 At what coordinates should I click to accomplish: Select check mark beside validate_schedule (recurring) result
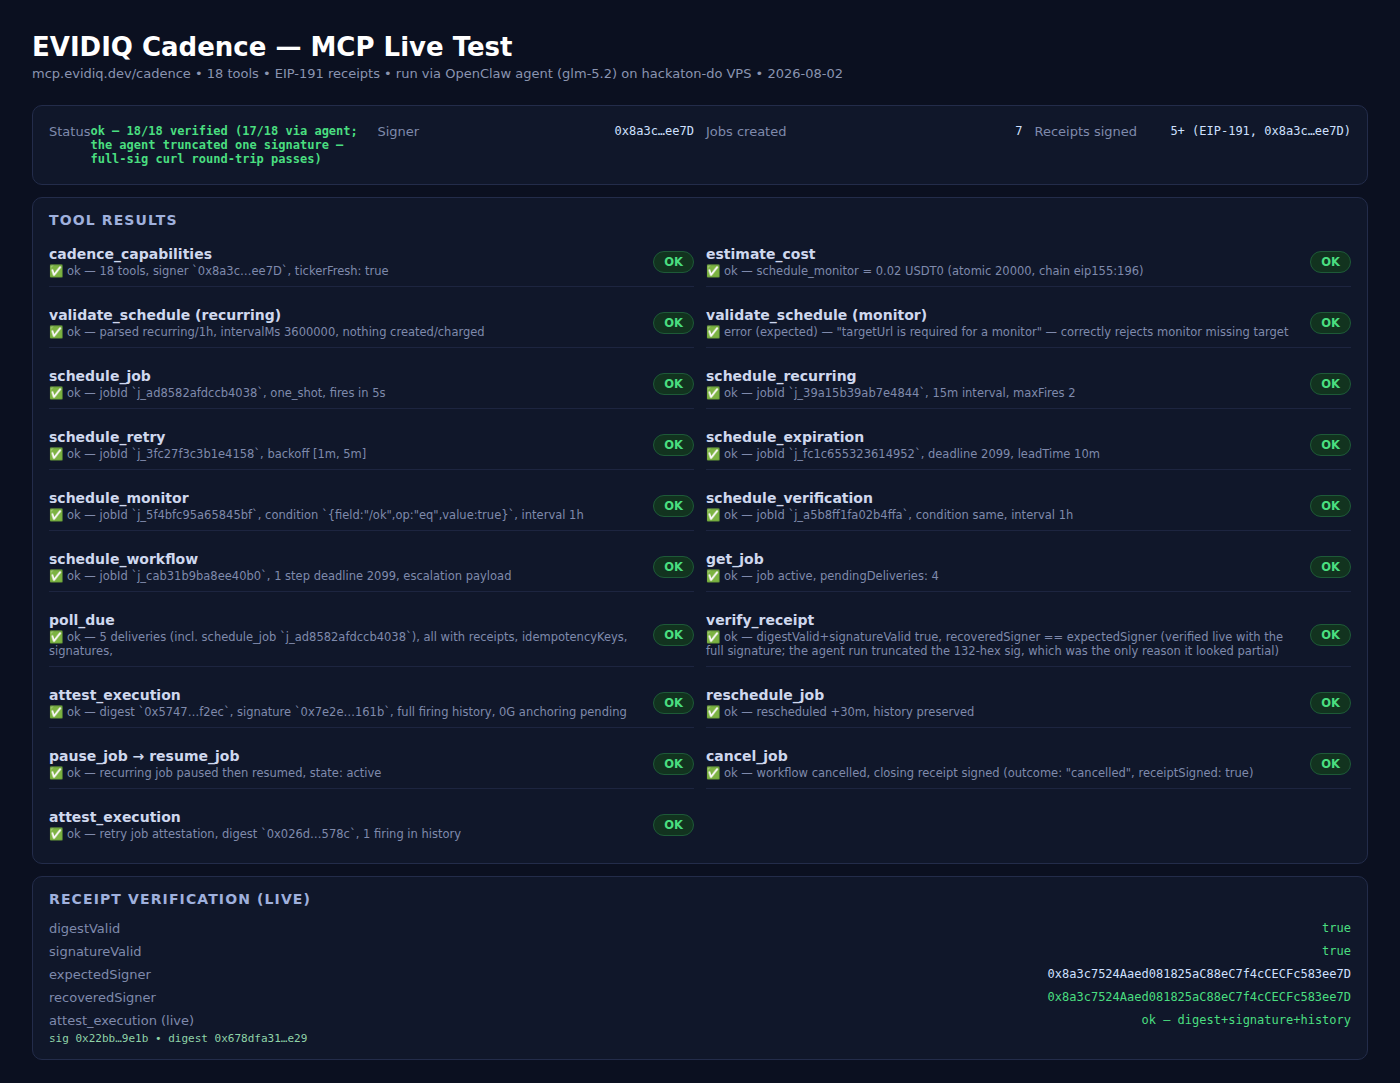[56, 332]
